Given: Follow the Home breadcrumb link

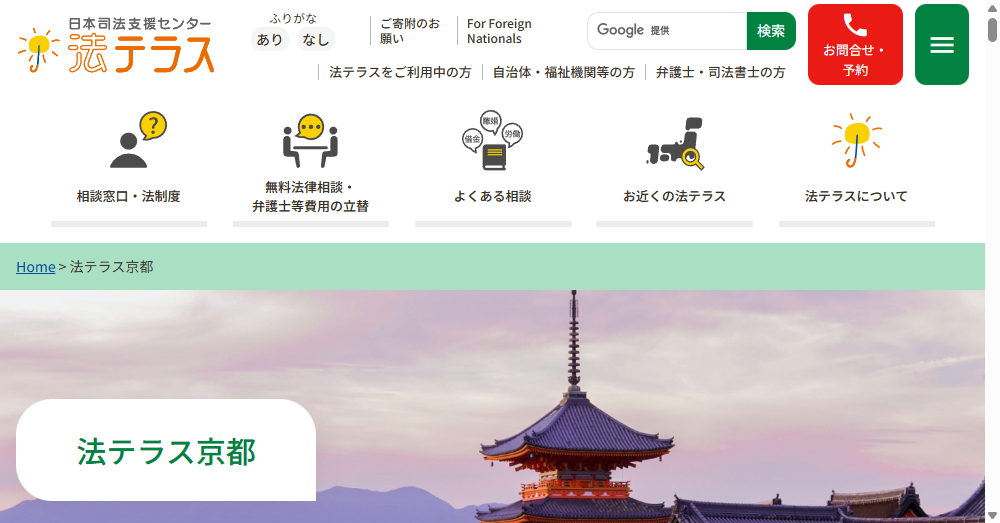Looking at the screenshot, I should coord(35,267).
